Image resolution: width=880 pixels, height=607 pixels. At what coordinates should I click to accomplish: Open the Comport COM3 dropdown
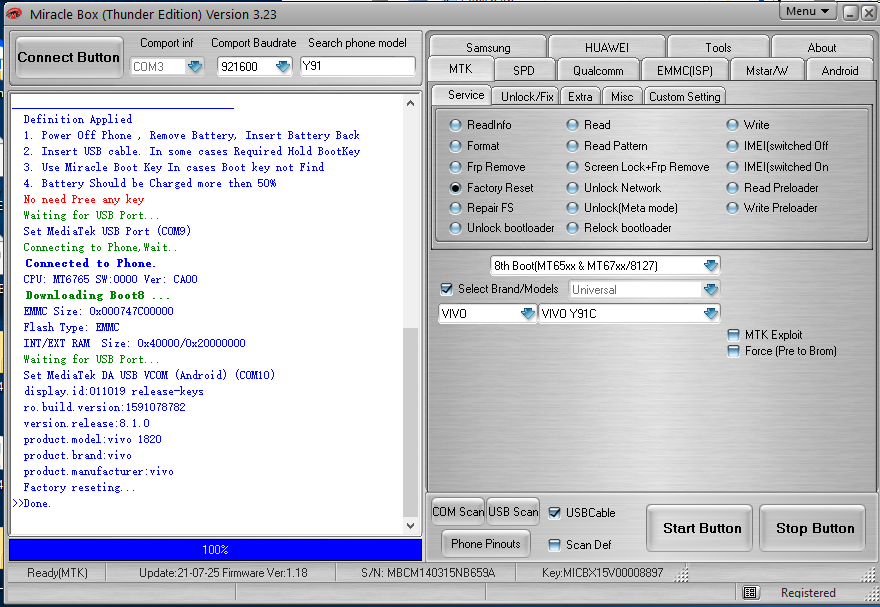coord(195,67)
